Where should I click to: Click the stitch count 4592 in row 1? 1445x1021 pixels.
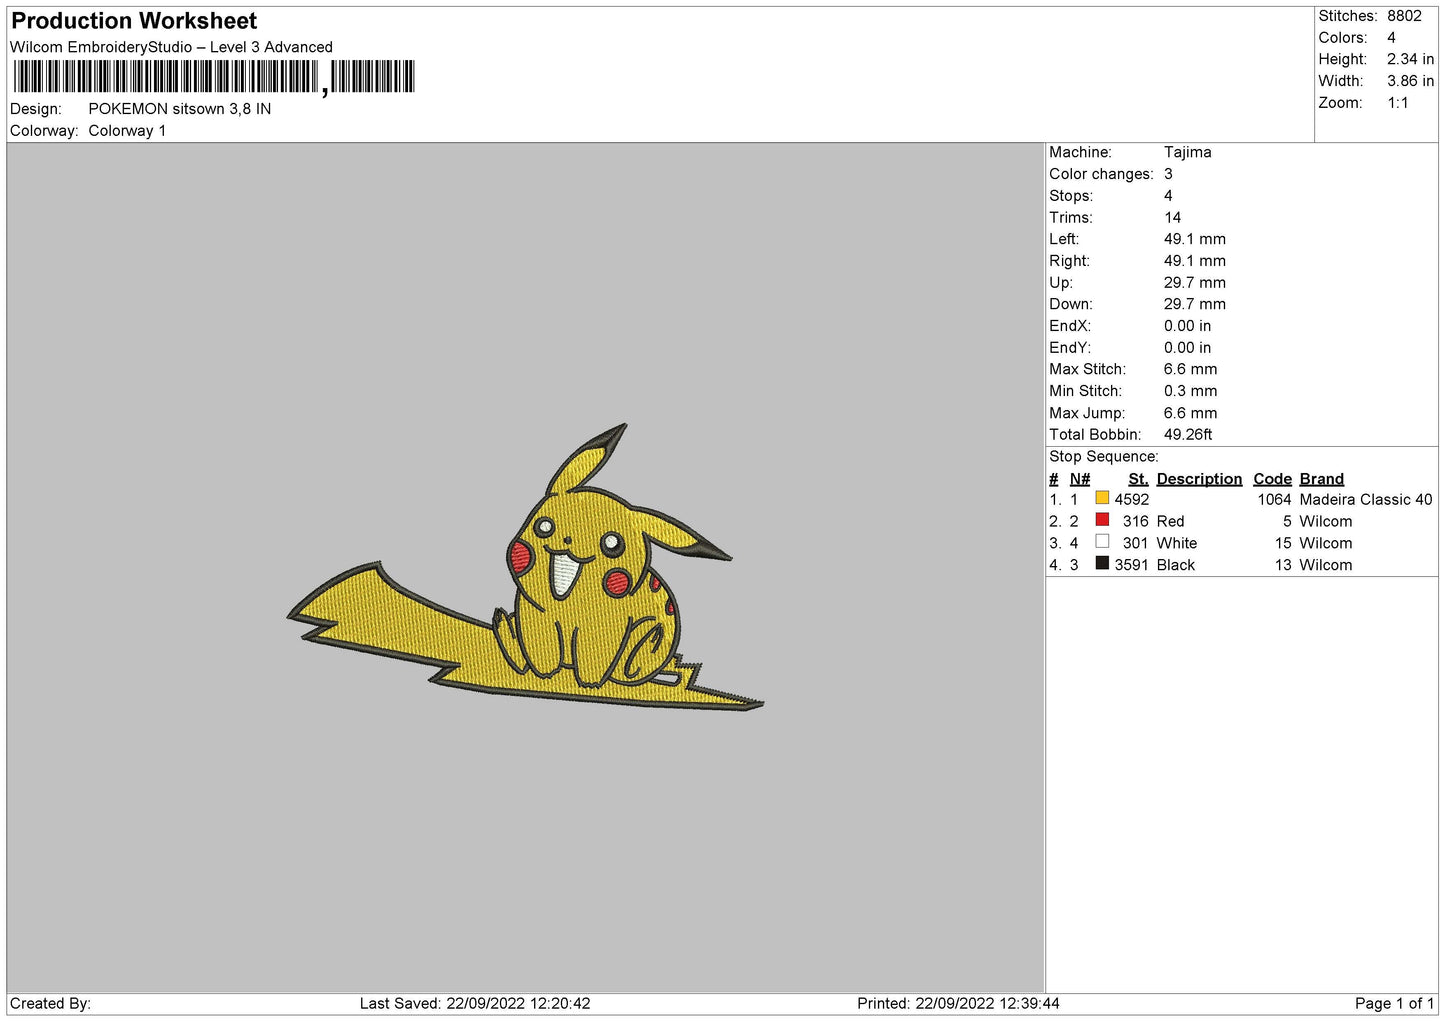(x=1132, y=500)
